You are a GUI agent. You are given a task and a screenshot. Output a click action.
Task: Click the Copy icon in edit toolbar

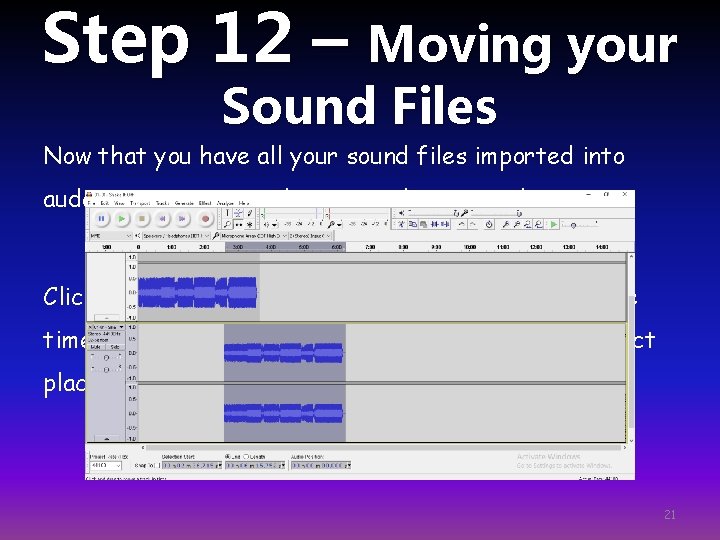[x=412, y=224]
